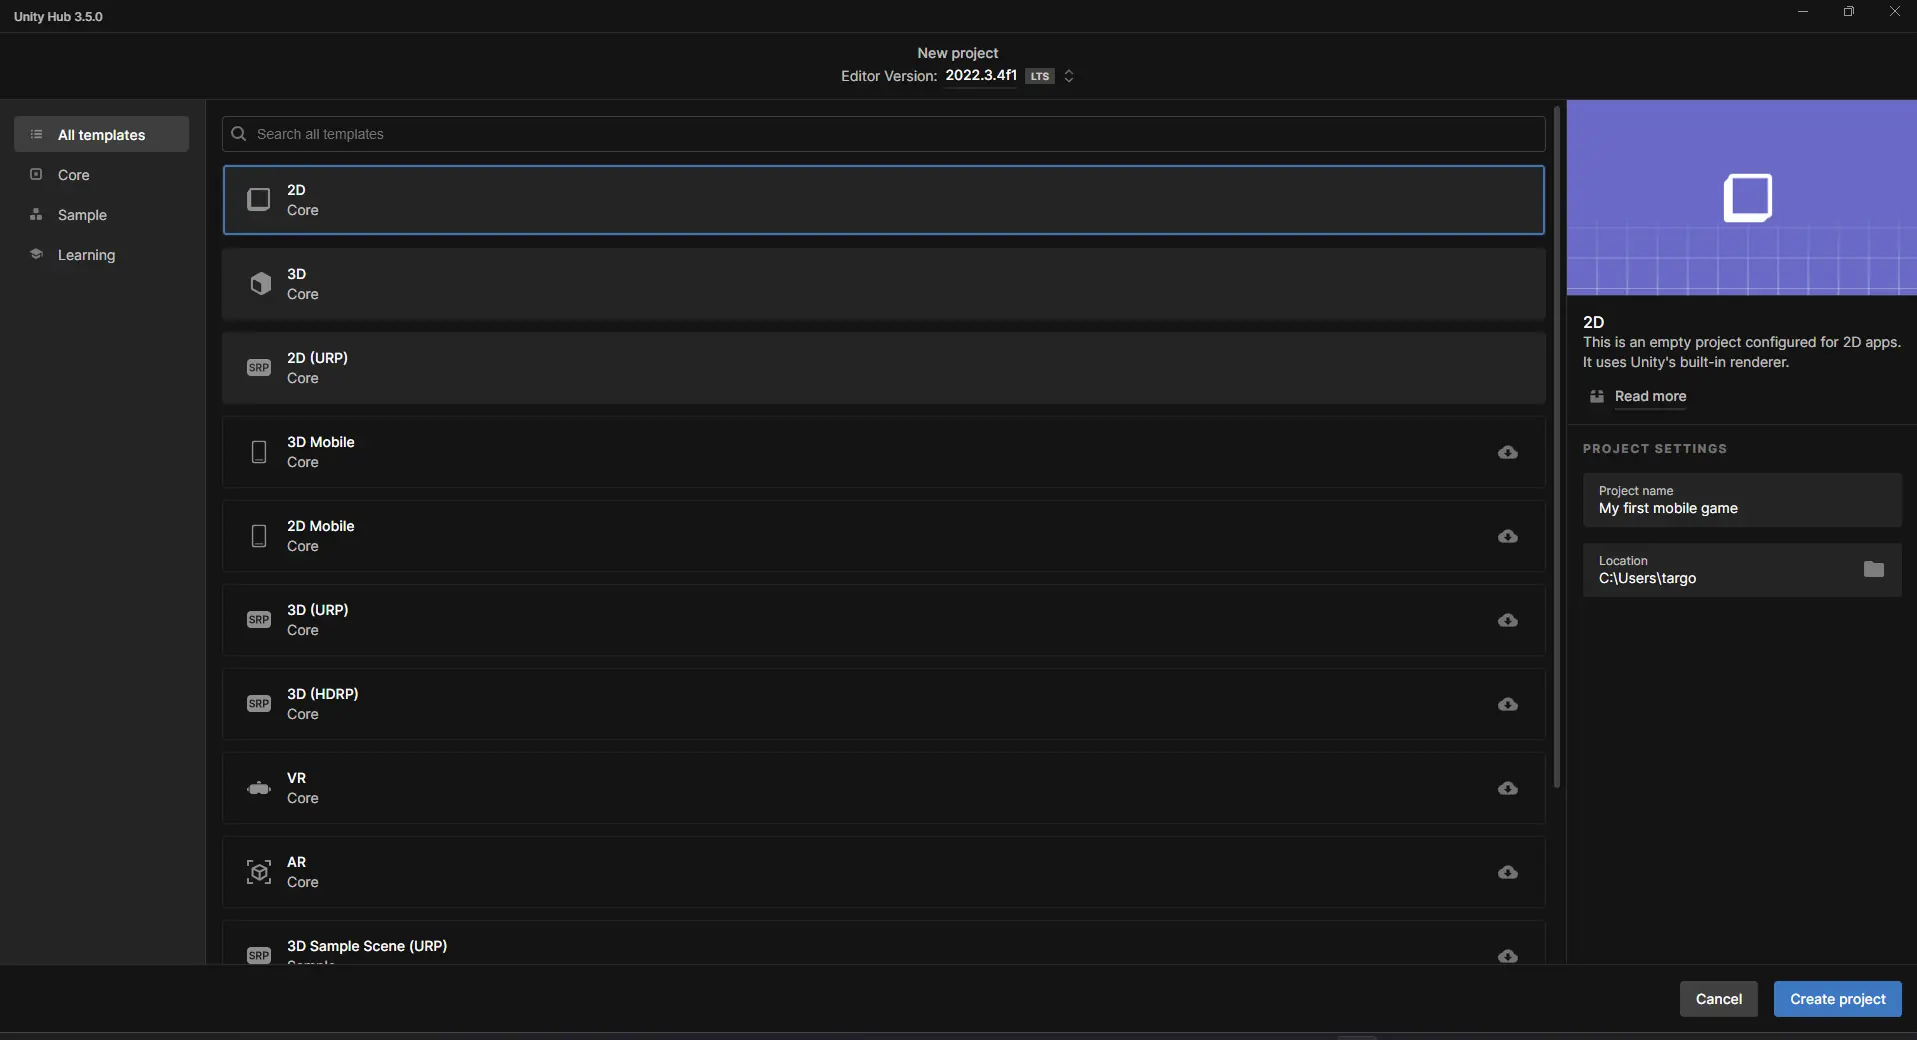
Task: Click the SRP icon beside 2D (URP)
Action: coord(259,368)
